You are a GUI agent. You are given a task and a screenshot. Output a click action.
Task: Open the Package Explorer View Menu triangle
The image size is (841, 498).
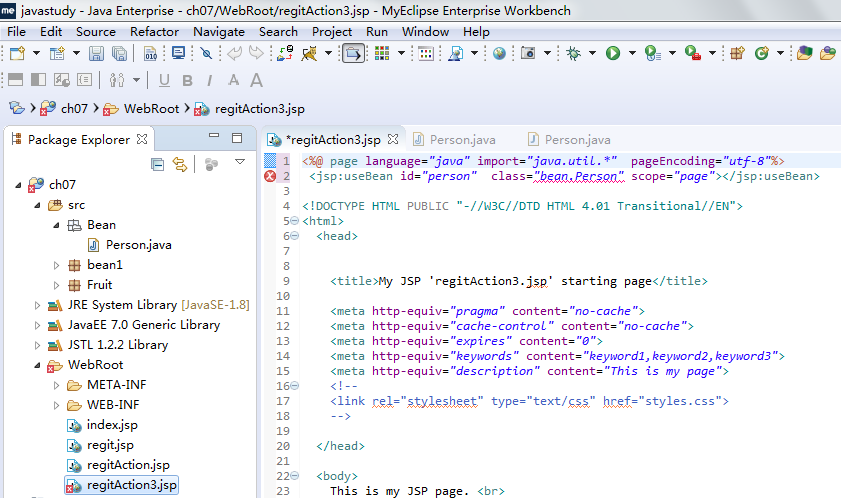(x=240, y=162)
